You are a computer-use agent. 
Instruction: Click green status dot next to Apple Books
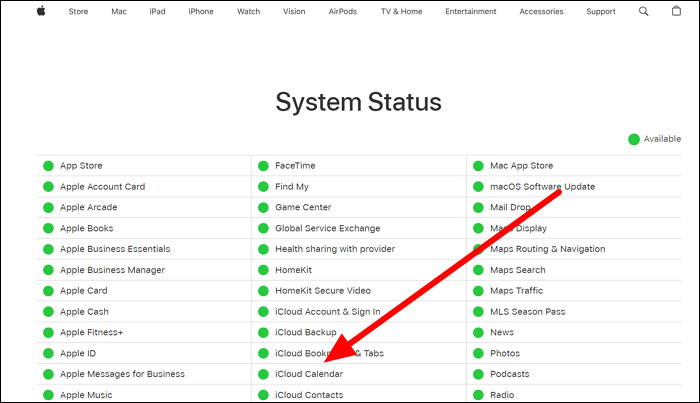coord(48,229)
